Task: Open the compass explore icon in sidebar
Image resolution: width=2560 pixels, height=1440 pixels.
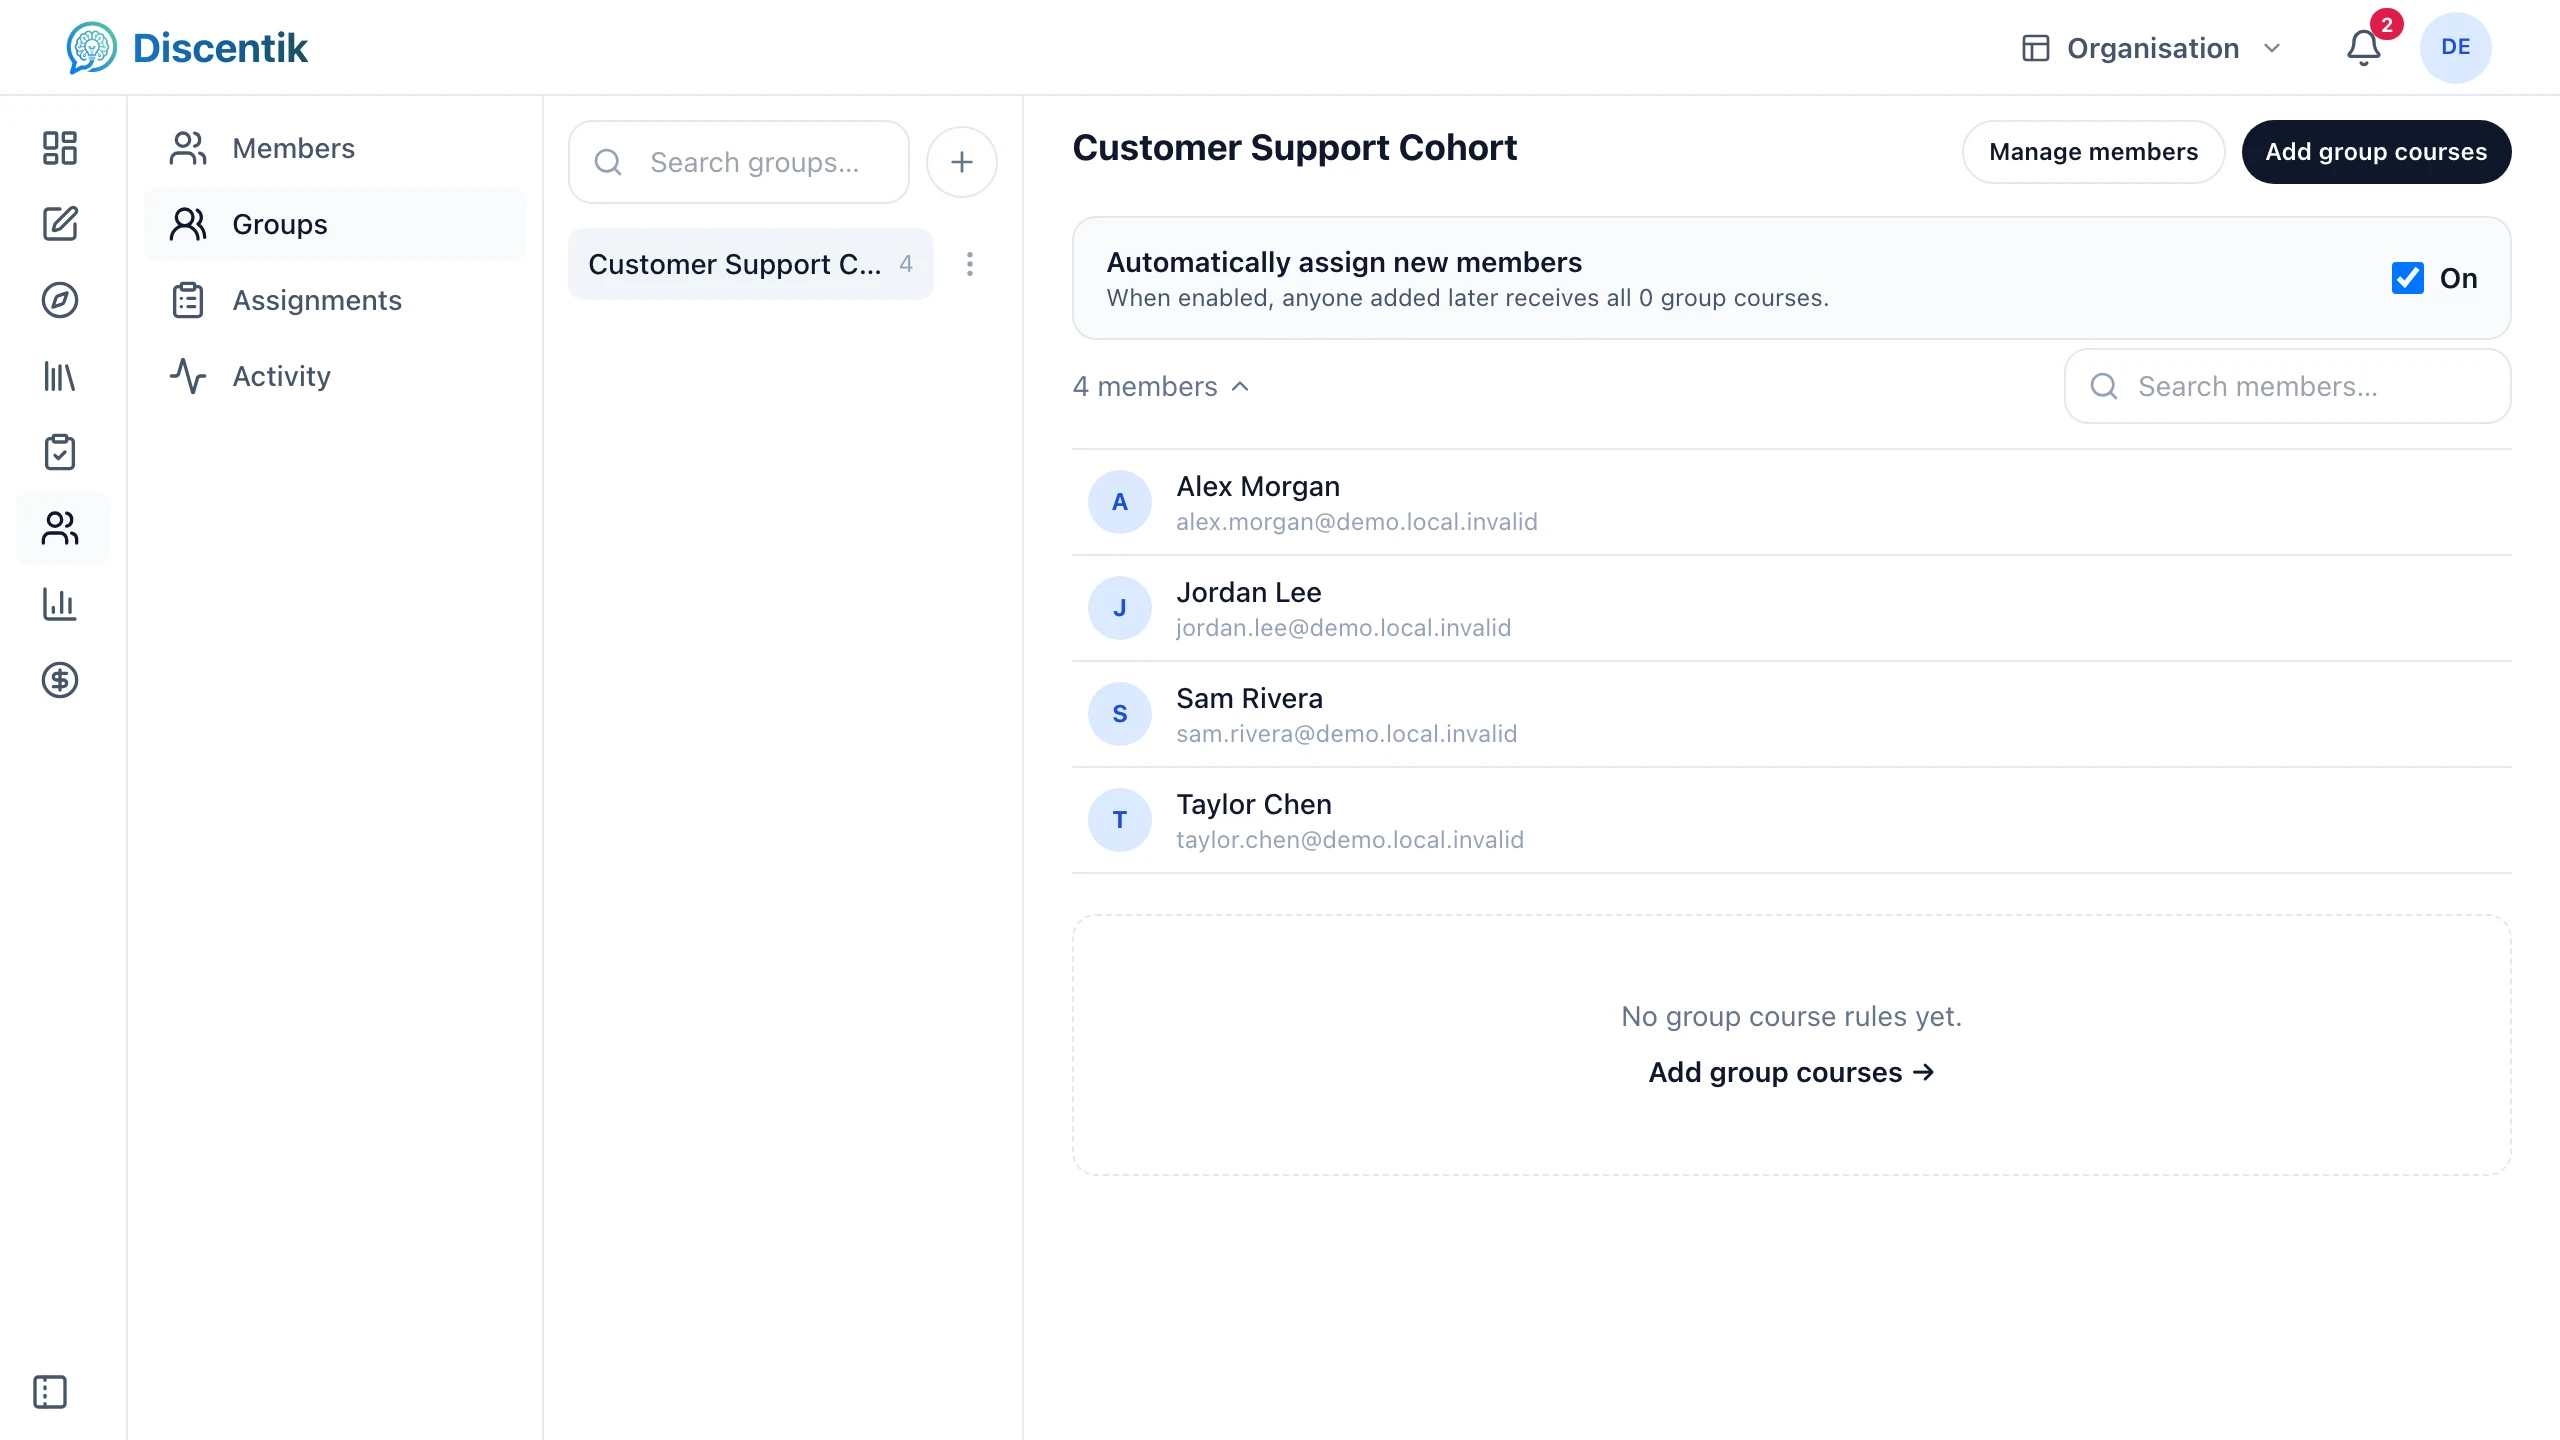Action: tap(60, 300)
